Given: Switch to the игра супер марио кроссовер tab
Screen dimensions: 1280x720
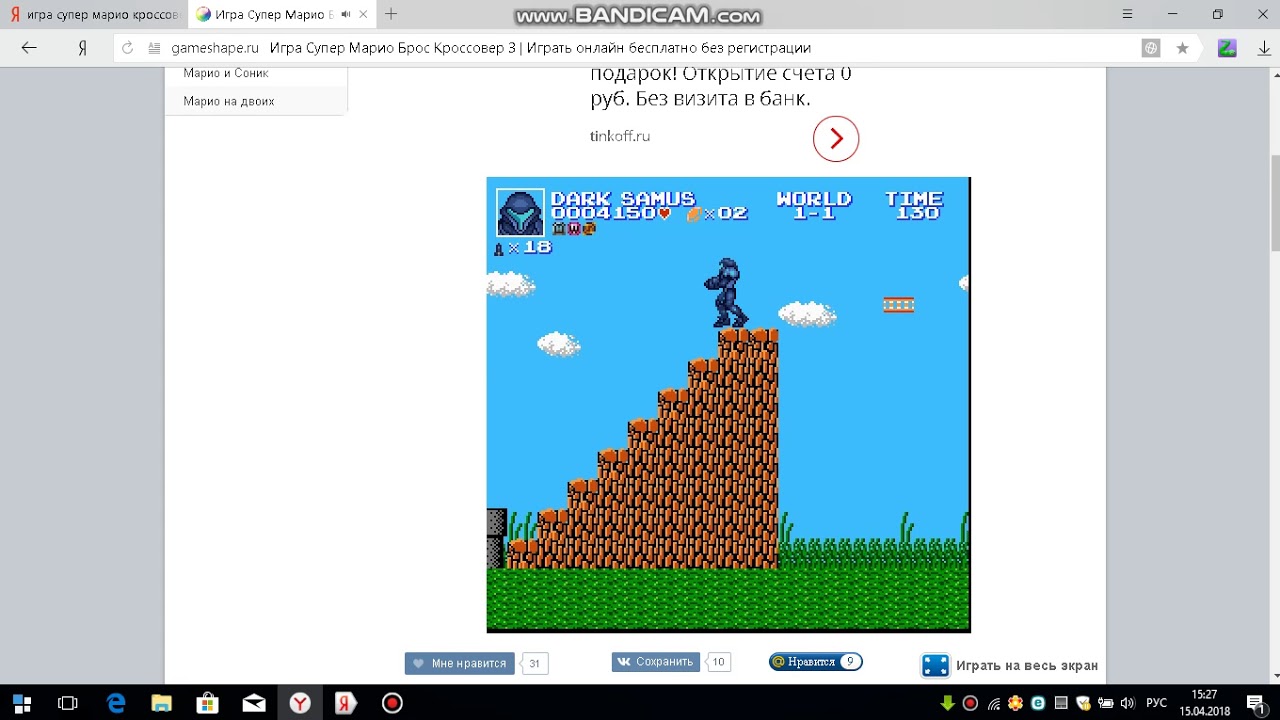Looking at the screenshot, I should (94, 14).
